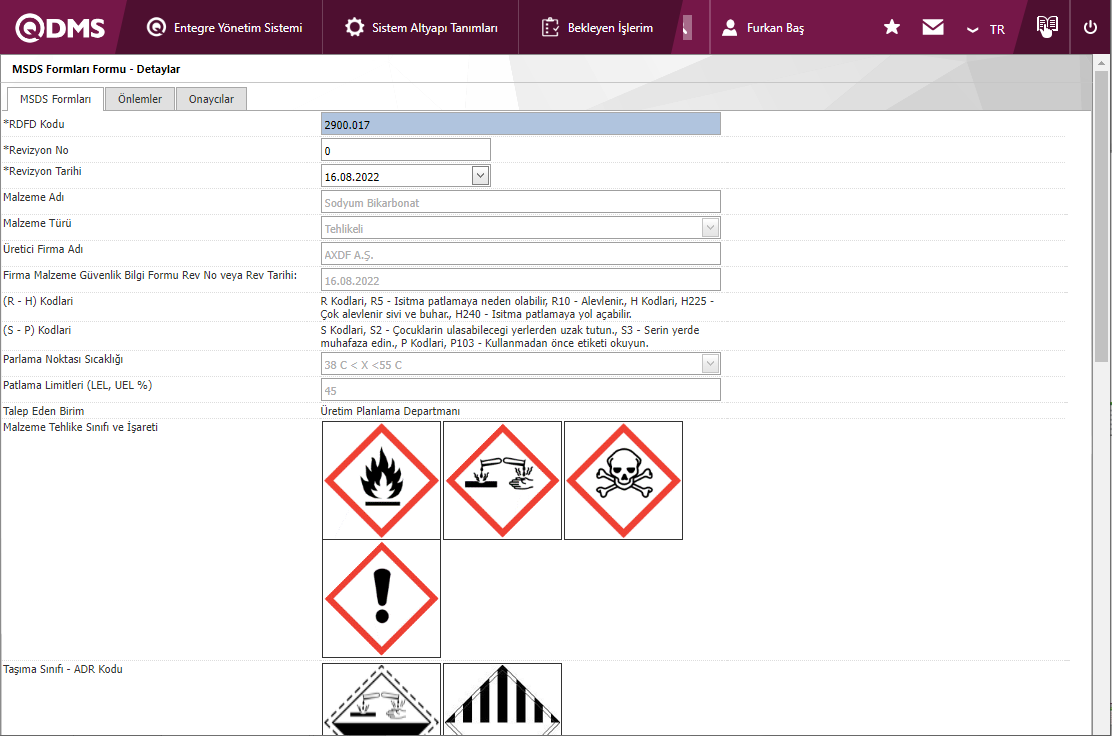Click the MSDS Formları Formu - Detaylar title
The image size is (1112, 736).
point(96,69)
